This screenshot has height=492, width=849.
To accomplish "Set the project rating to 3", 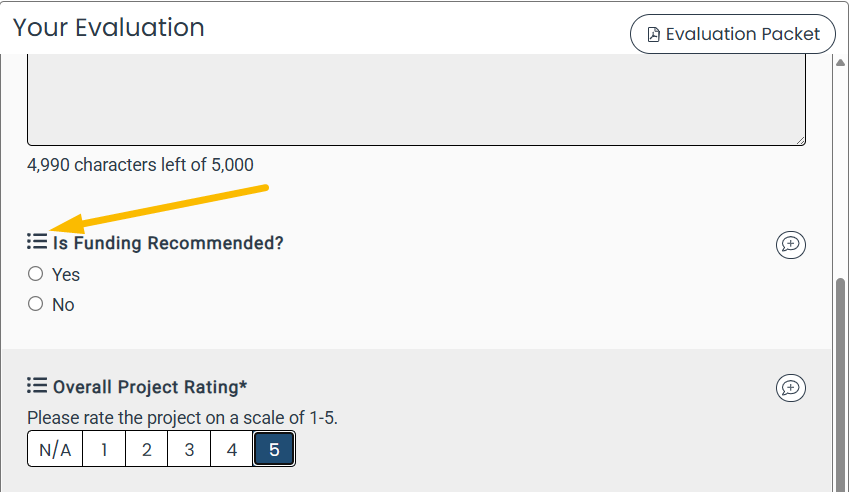I will (x=189, y=450).
